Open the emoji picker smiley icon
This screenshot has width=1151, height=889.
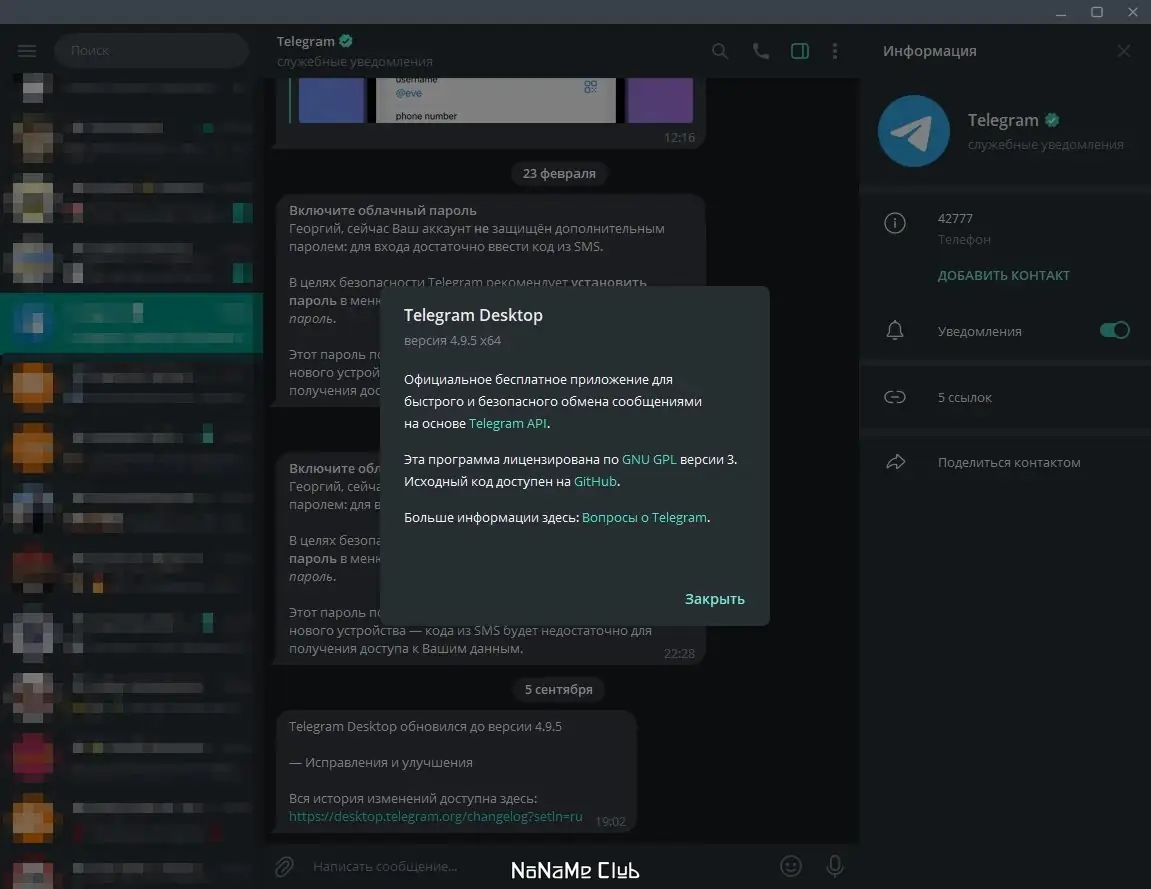click(x=791, y=866)
